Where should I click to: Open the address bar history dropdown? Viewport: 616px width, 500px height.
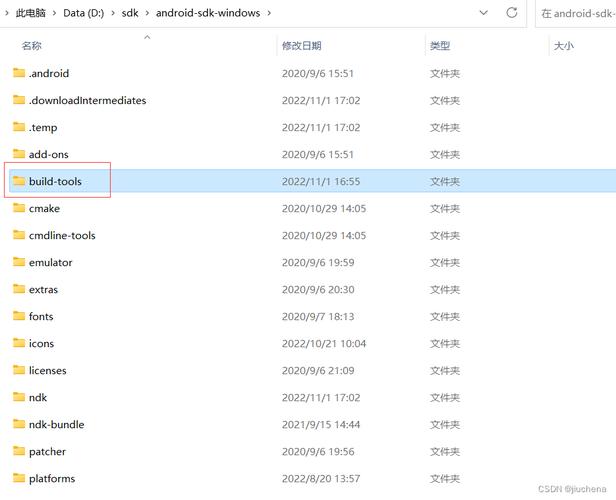coord(484,13)
